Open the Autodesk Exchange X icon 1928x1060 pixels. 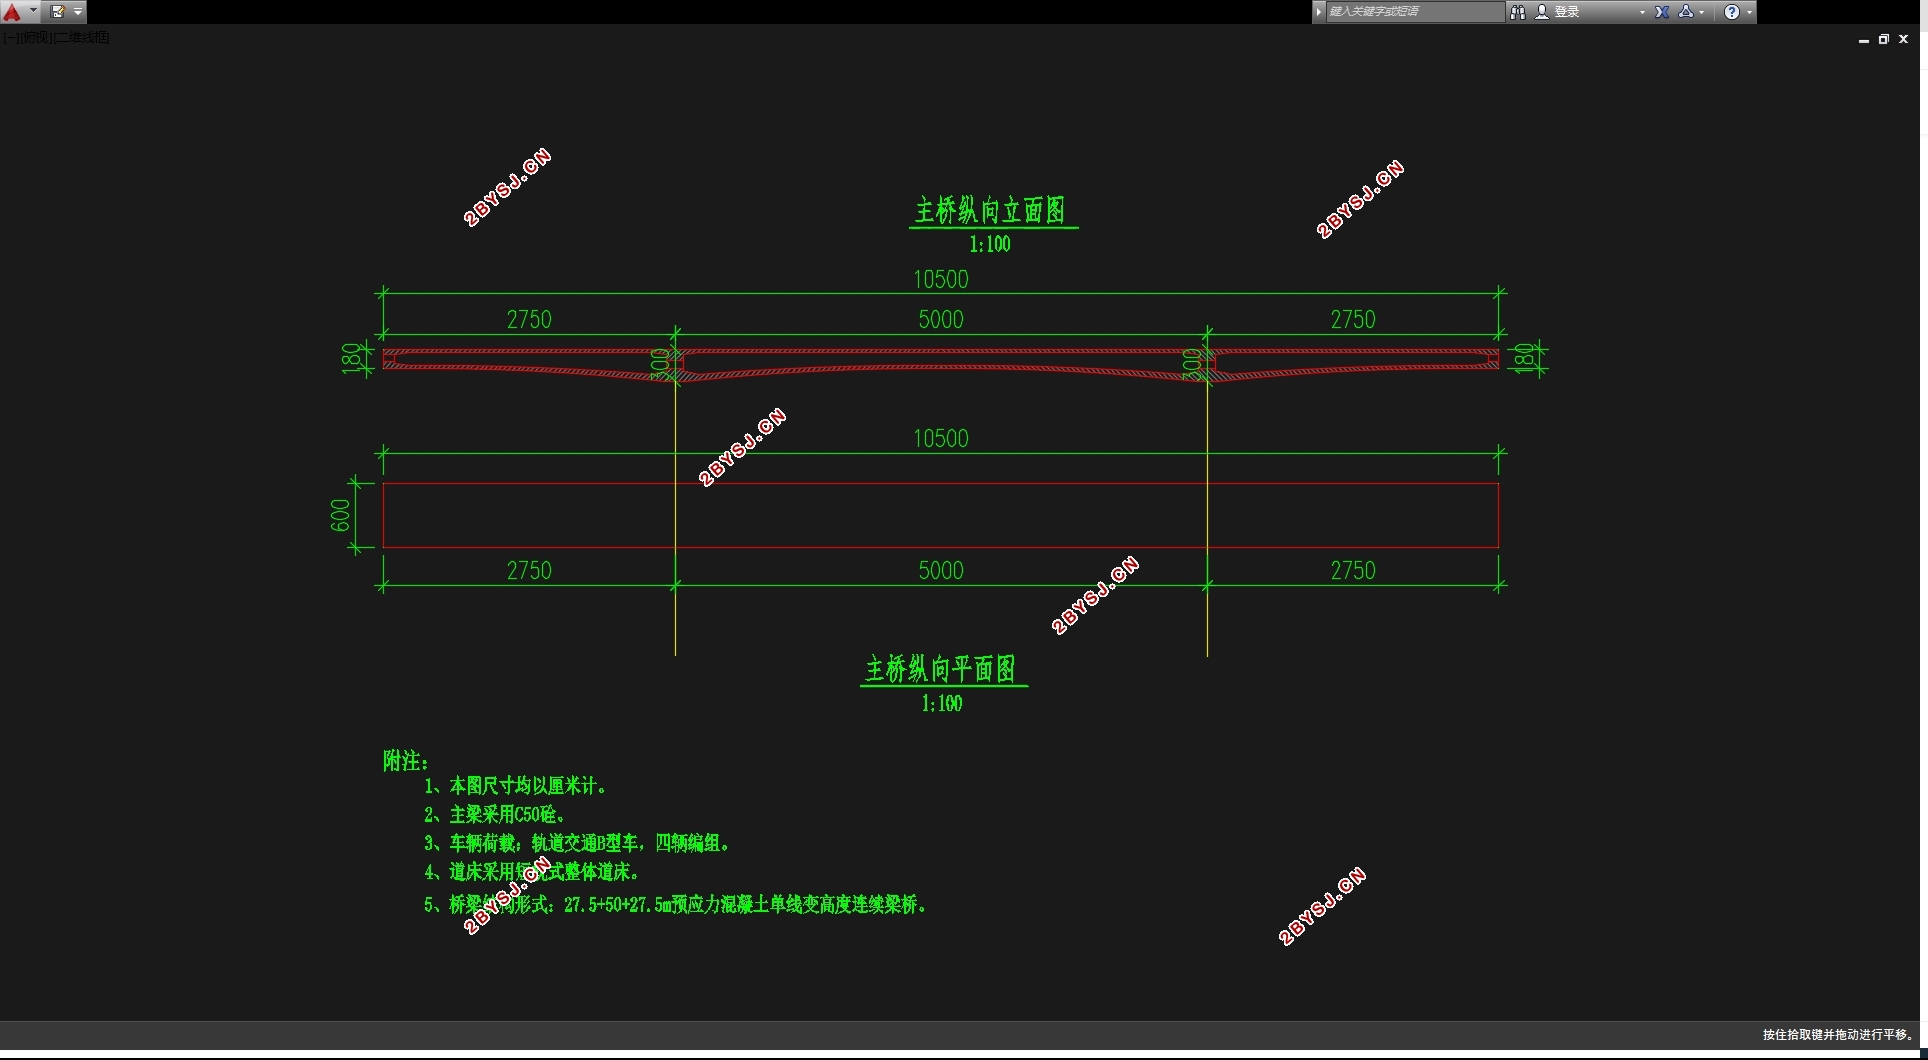coord(1662,12)
